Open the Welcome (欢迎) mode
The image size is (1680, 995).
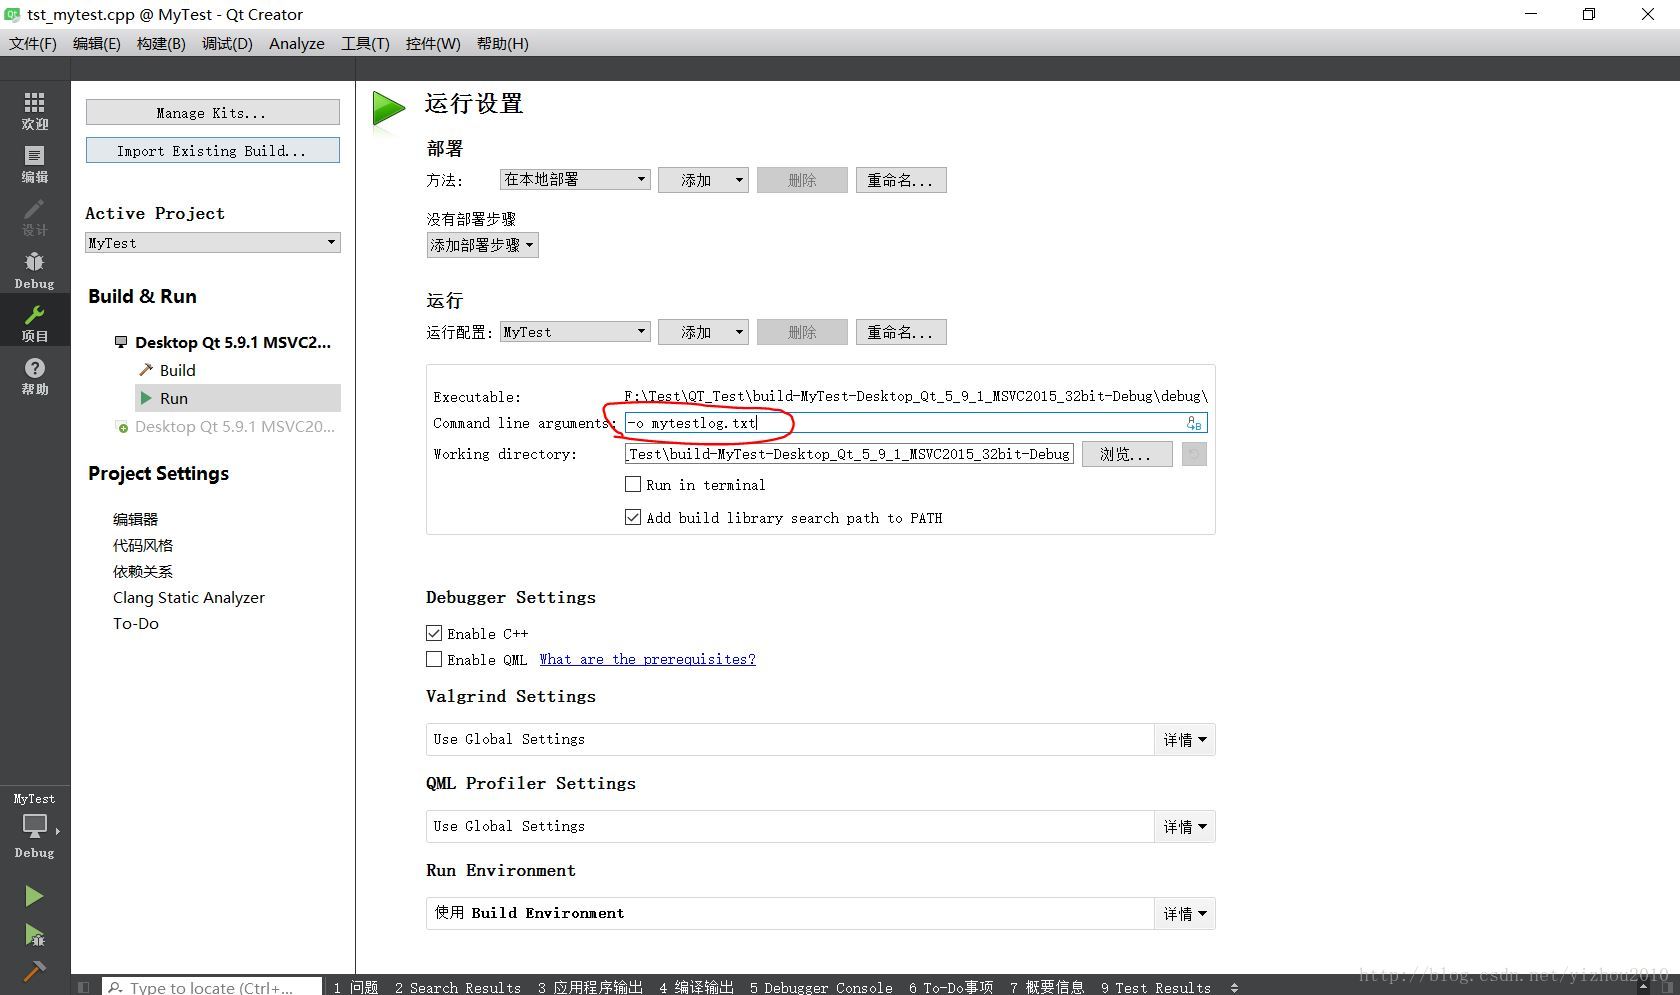[35, 111]
